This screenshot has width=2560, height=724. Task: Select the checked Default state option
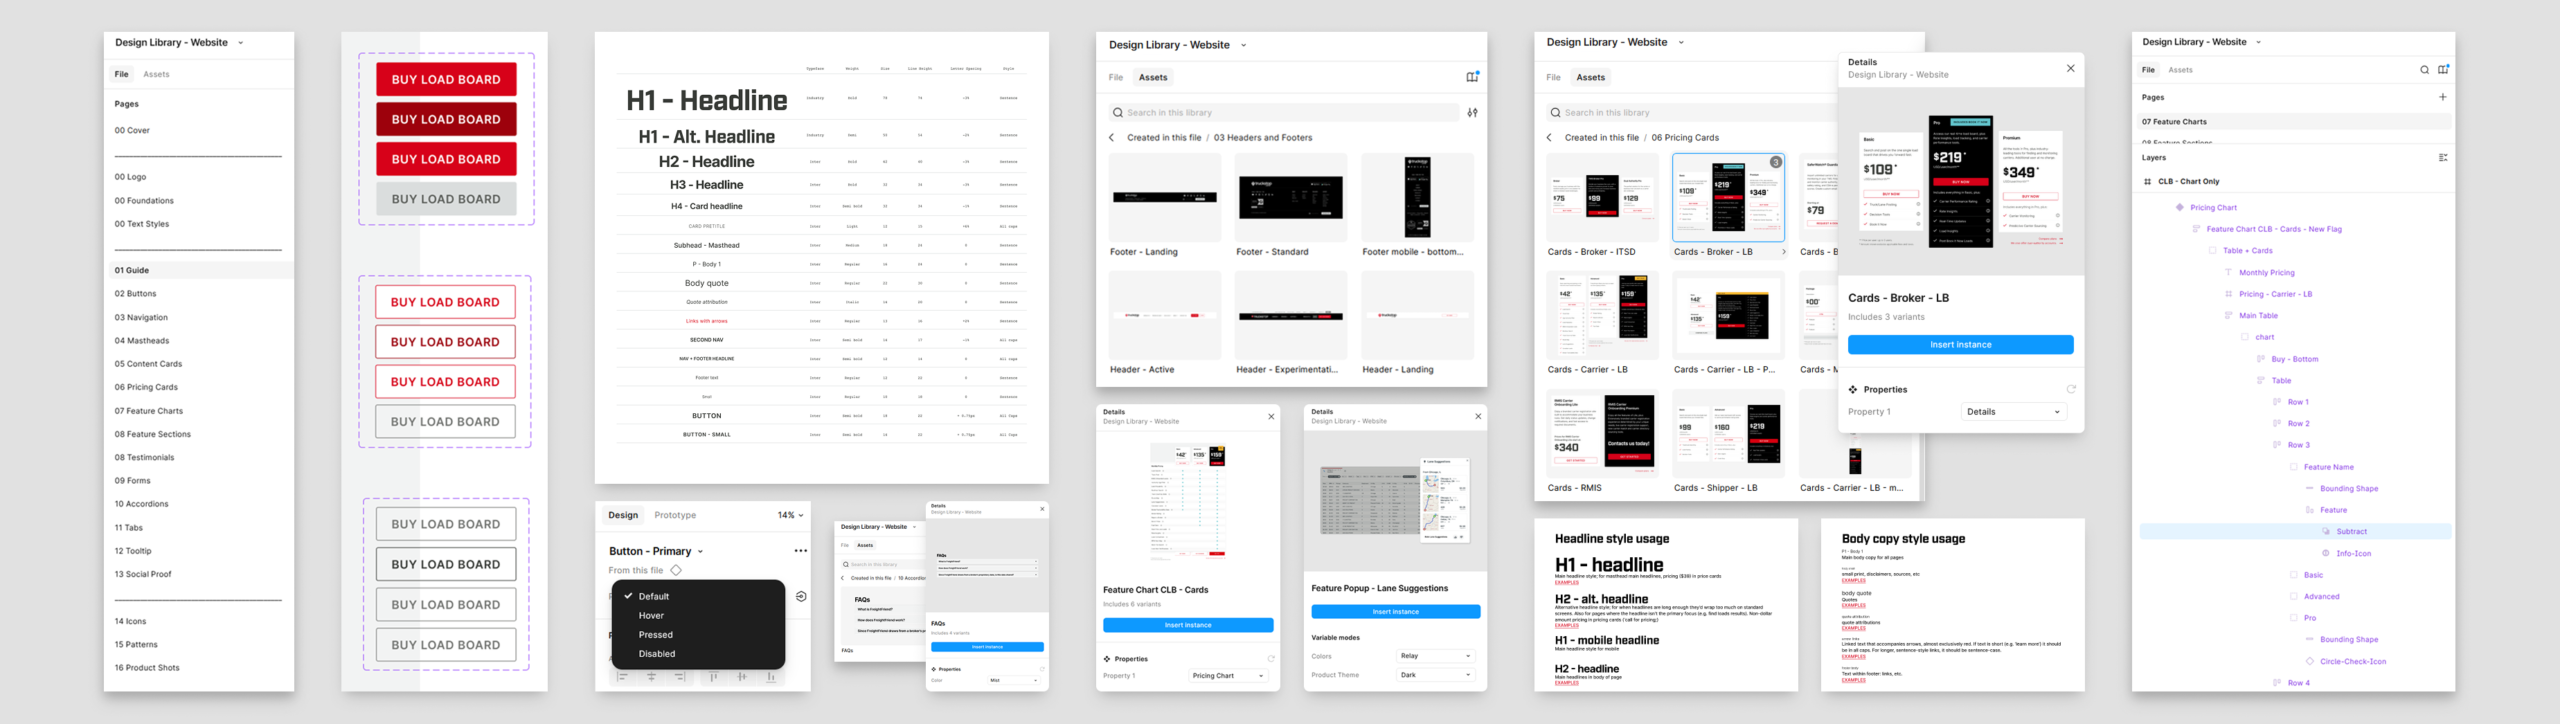point(653,596)
